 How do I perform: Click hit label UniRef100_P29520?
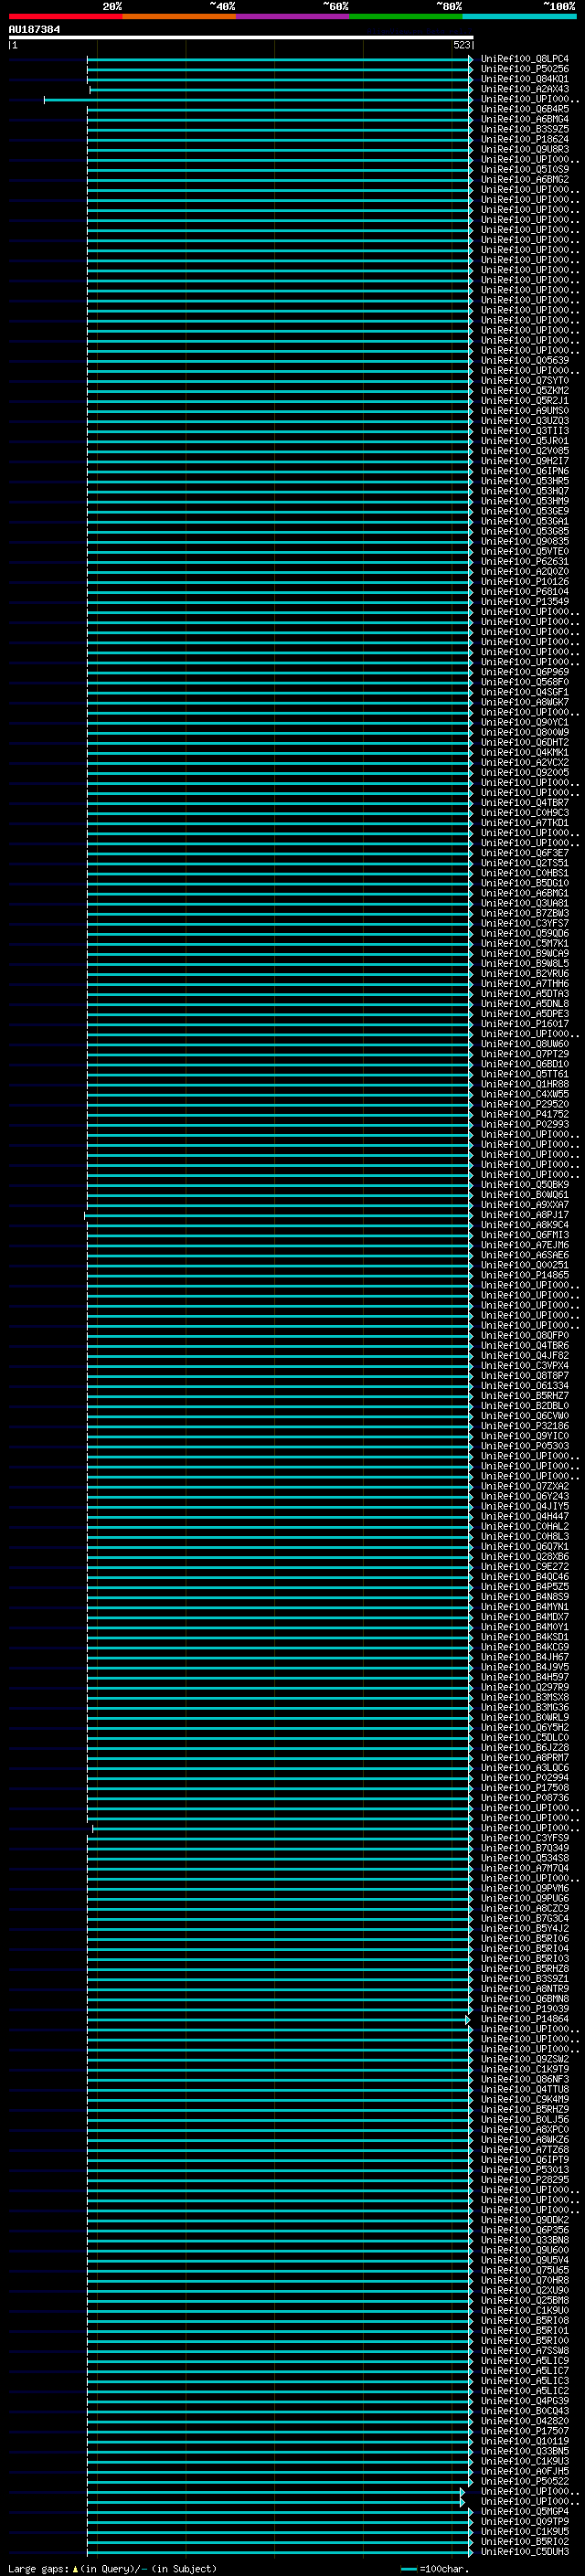point(524,1104)
